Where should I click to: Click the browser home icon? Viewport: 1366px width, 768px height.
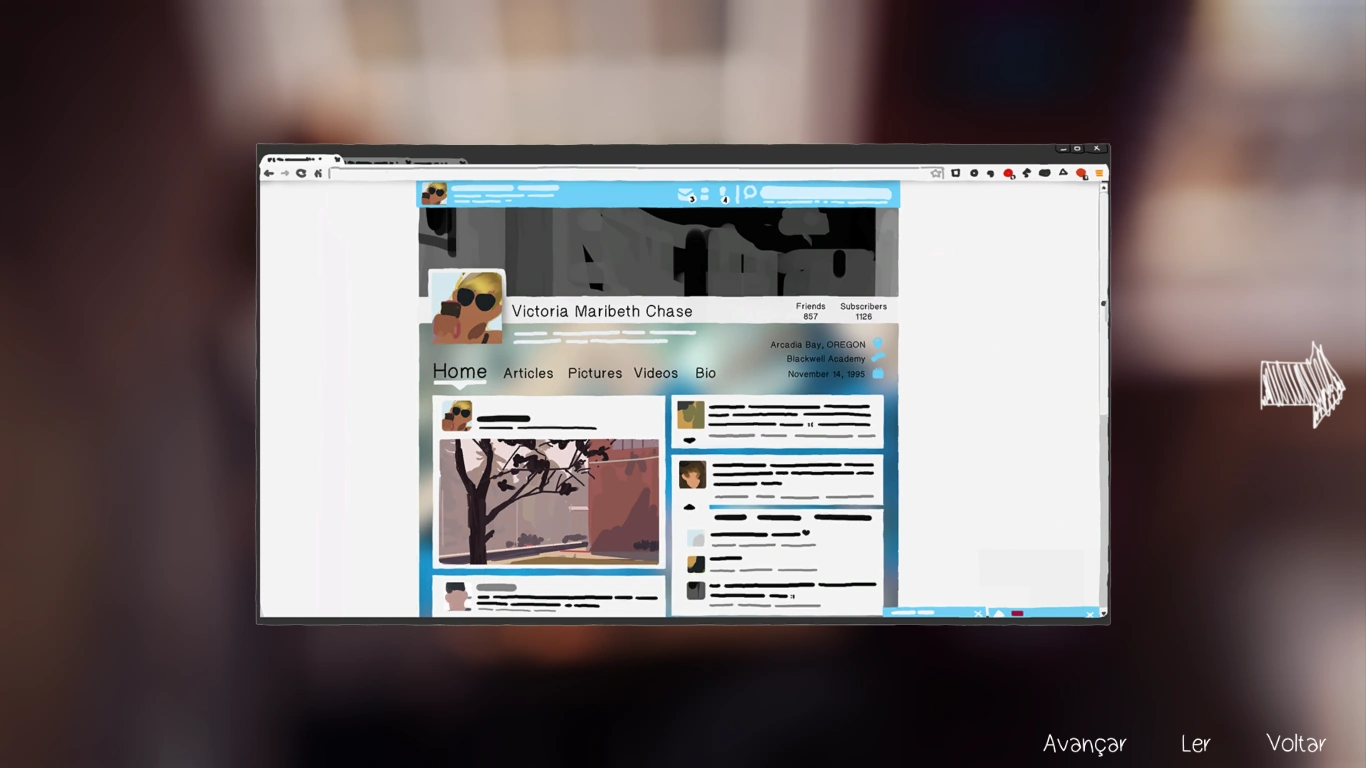pyautogui.click(x=318, y=173)
